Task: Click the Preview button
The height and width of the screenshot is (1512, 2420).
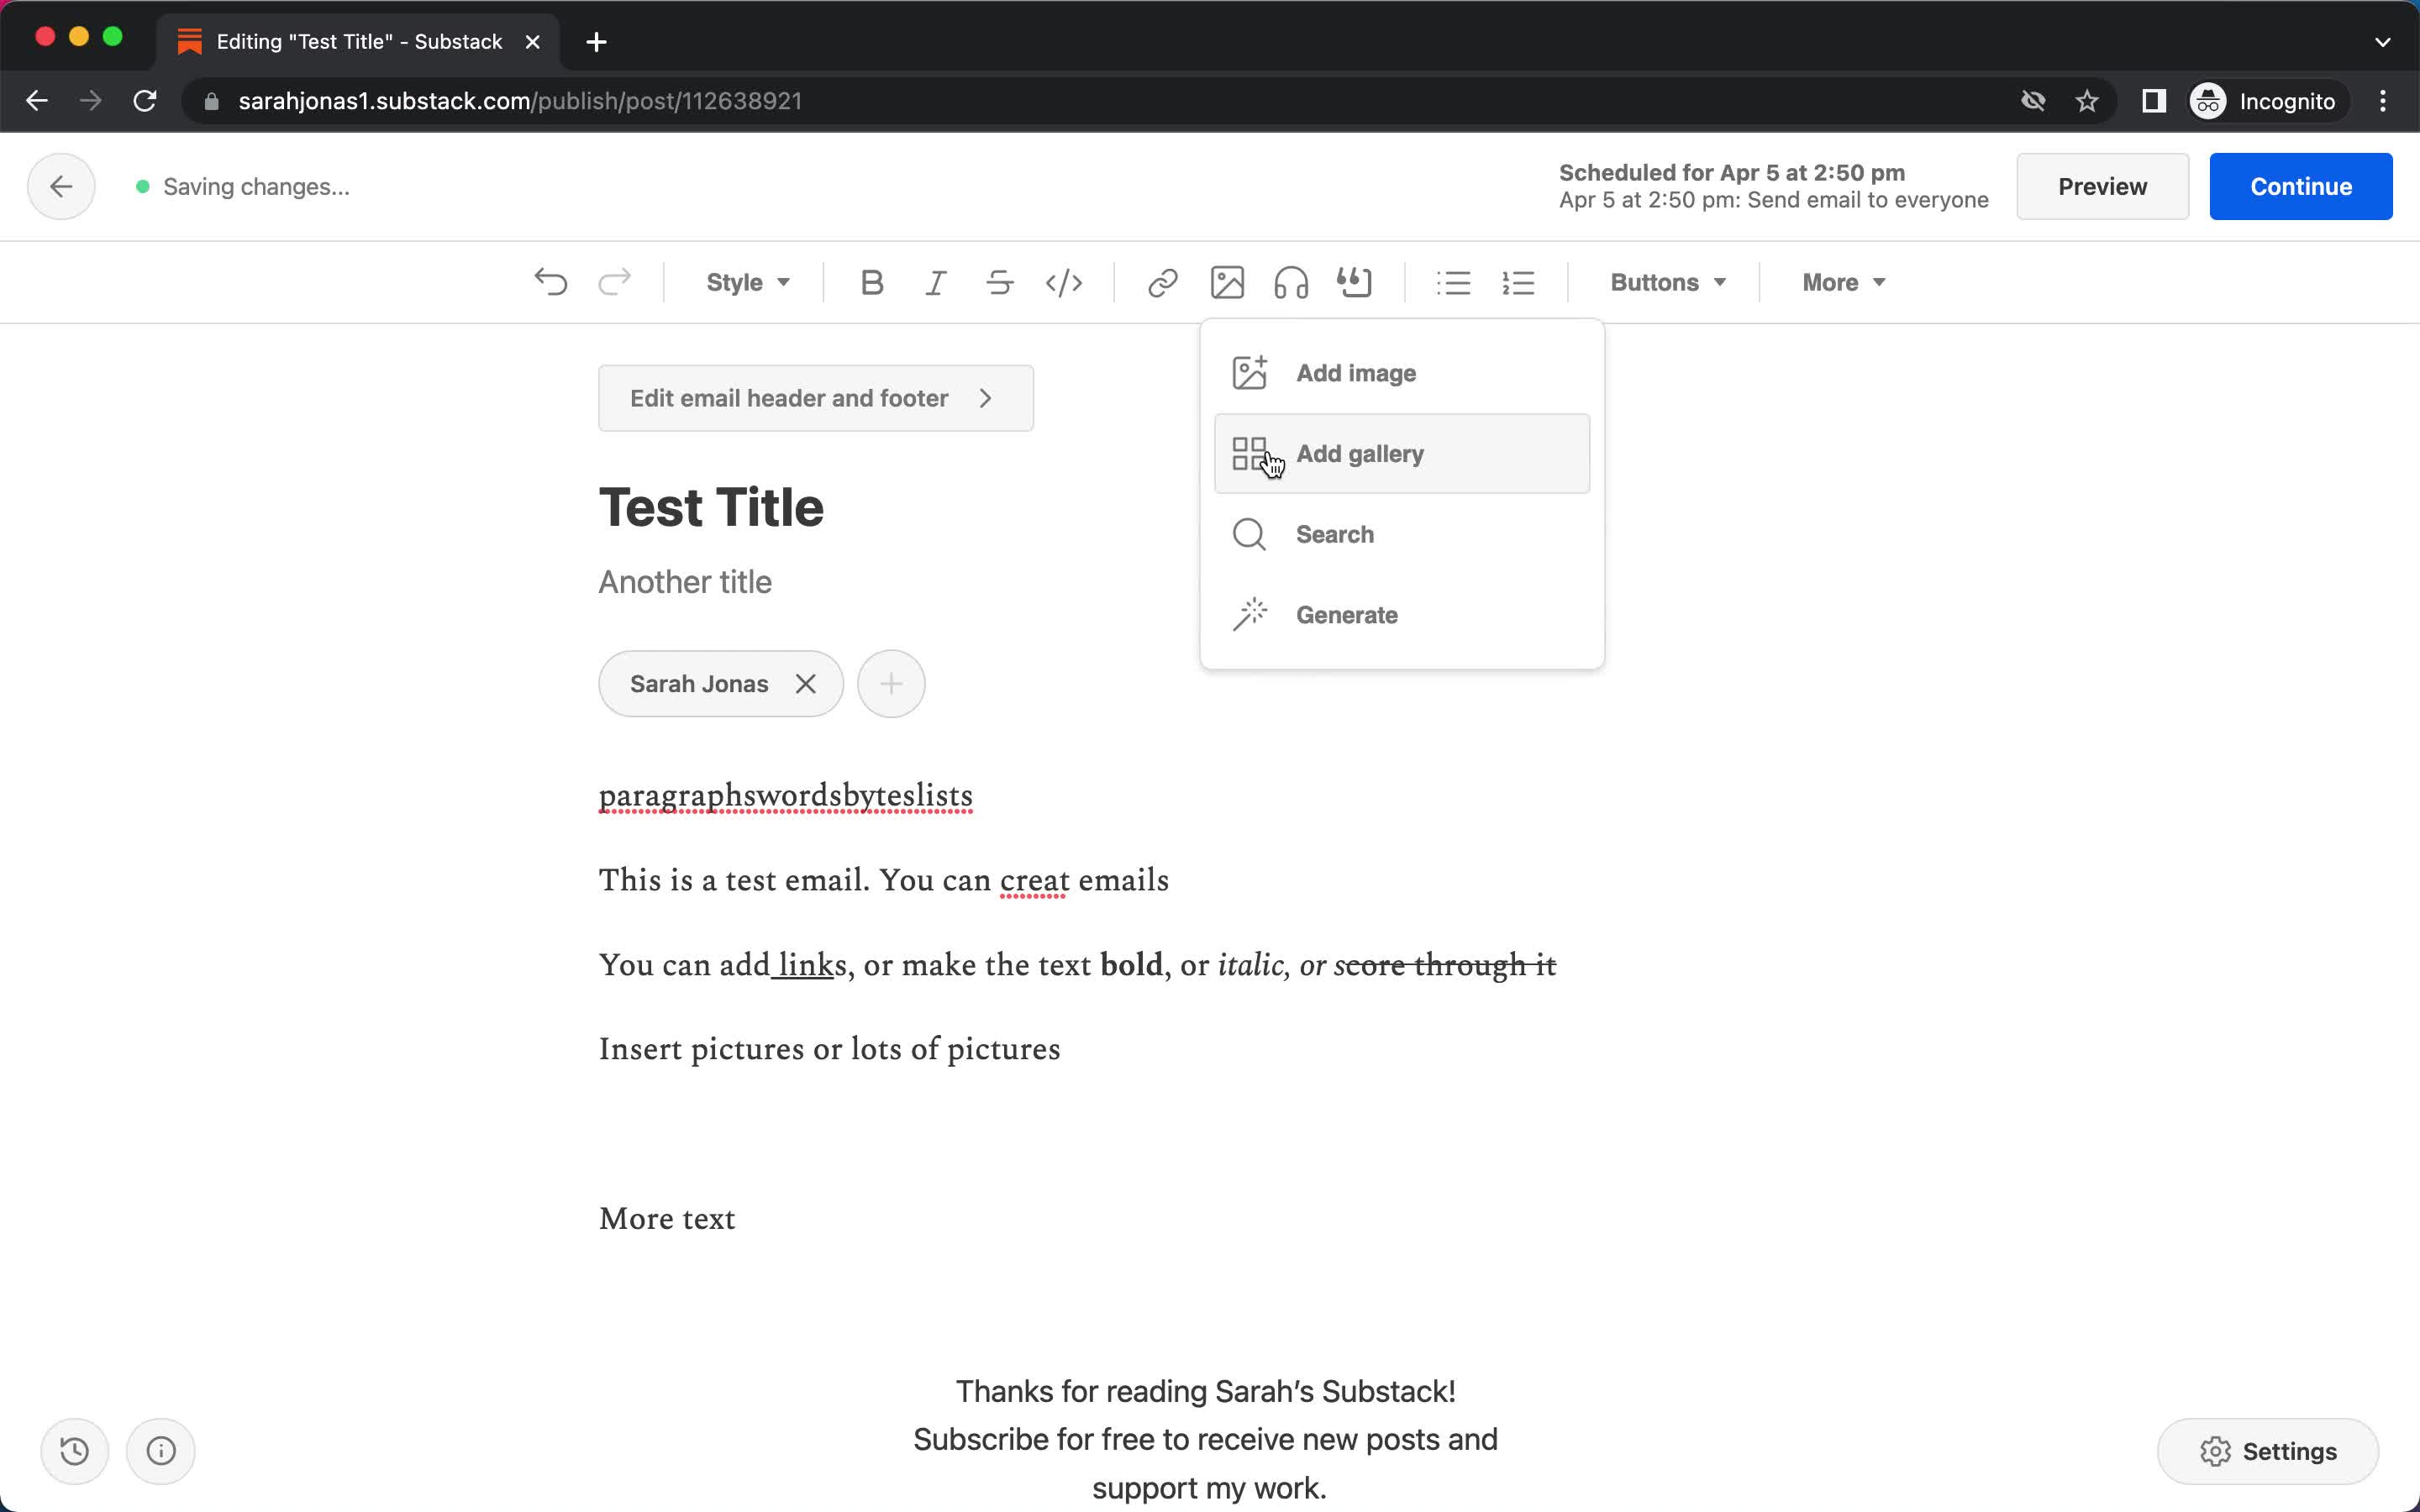Action: (x=2102, y=186)
